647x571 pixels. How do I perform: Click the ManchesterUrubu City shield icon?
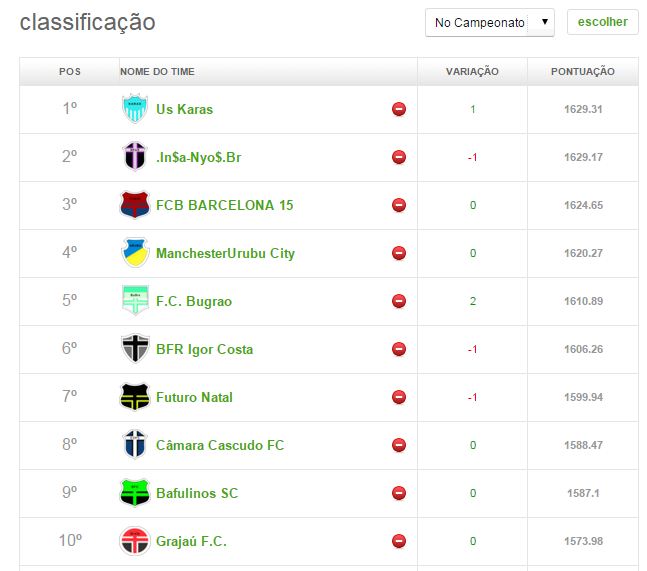(134, 253)
